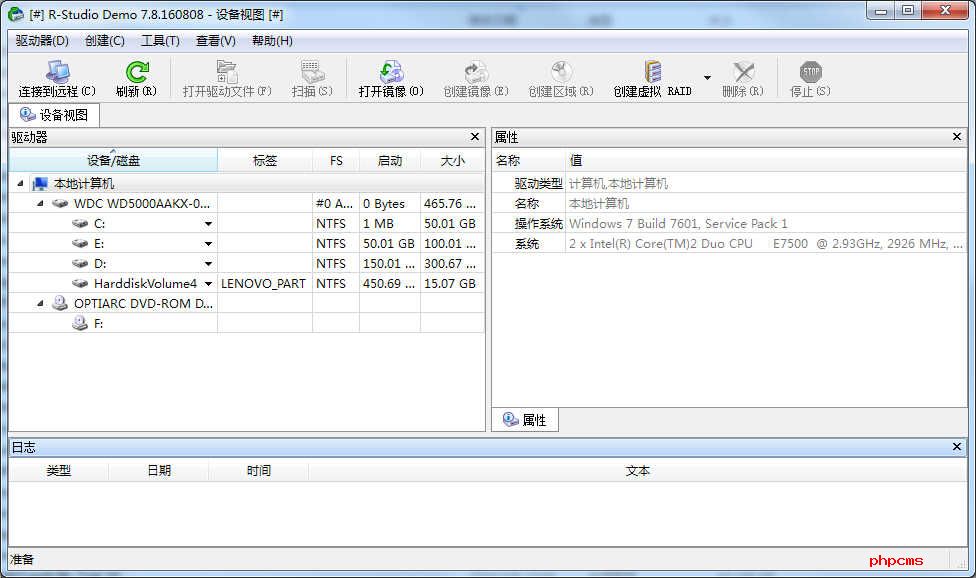Close the 驱动器 panel
976x578 pixels.
475,136
